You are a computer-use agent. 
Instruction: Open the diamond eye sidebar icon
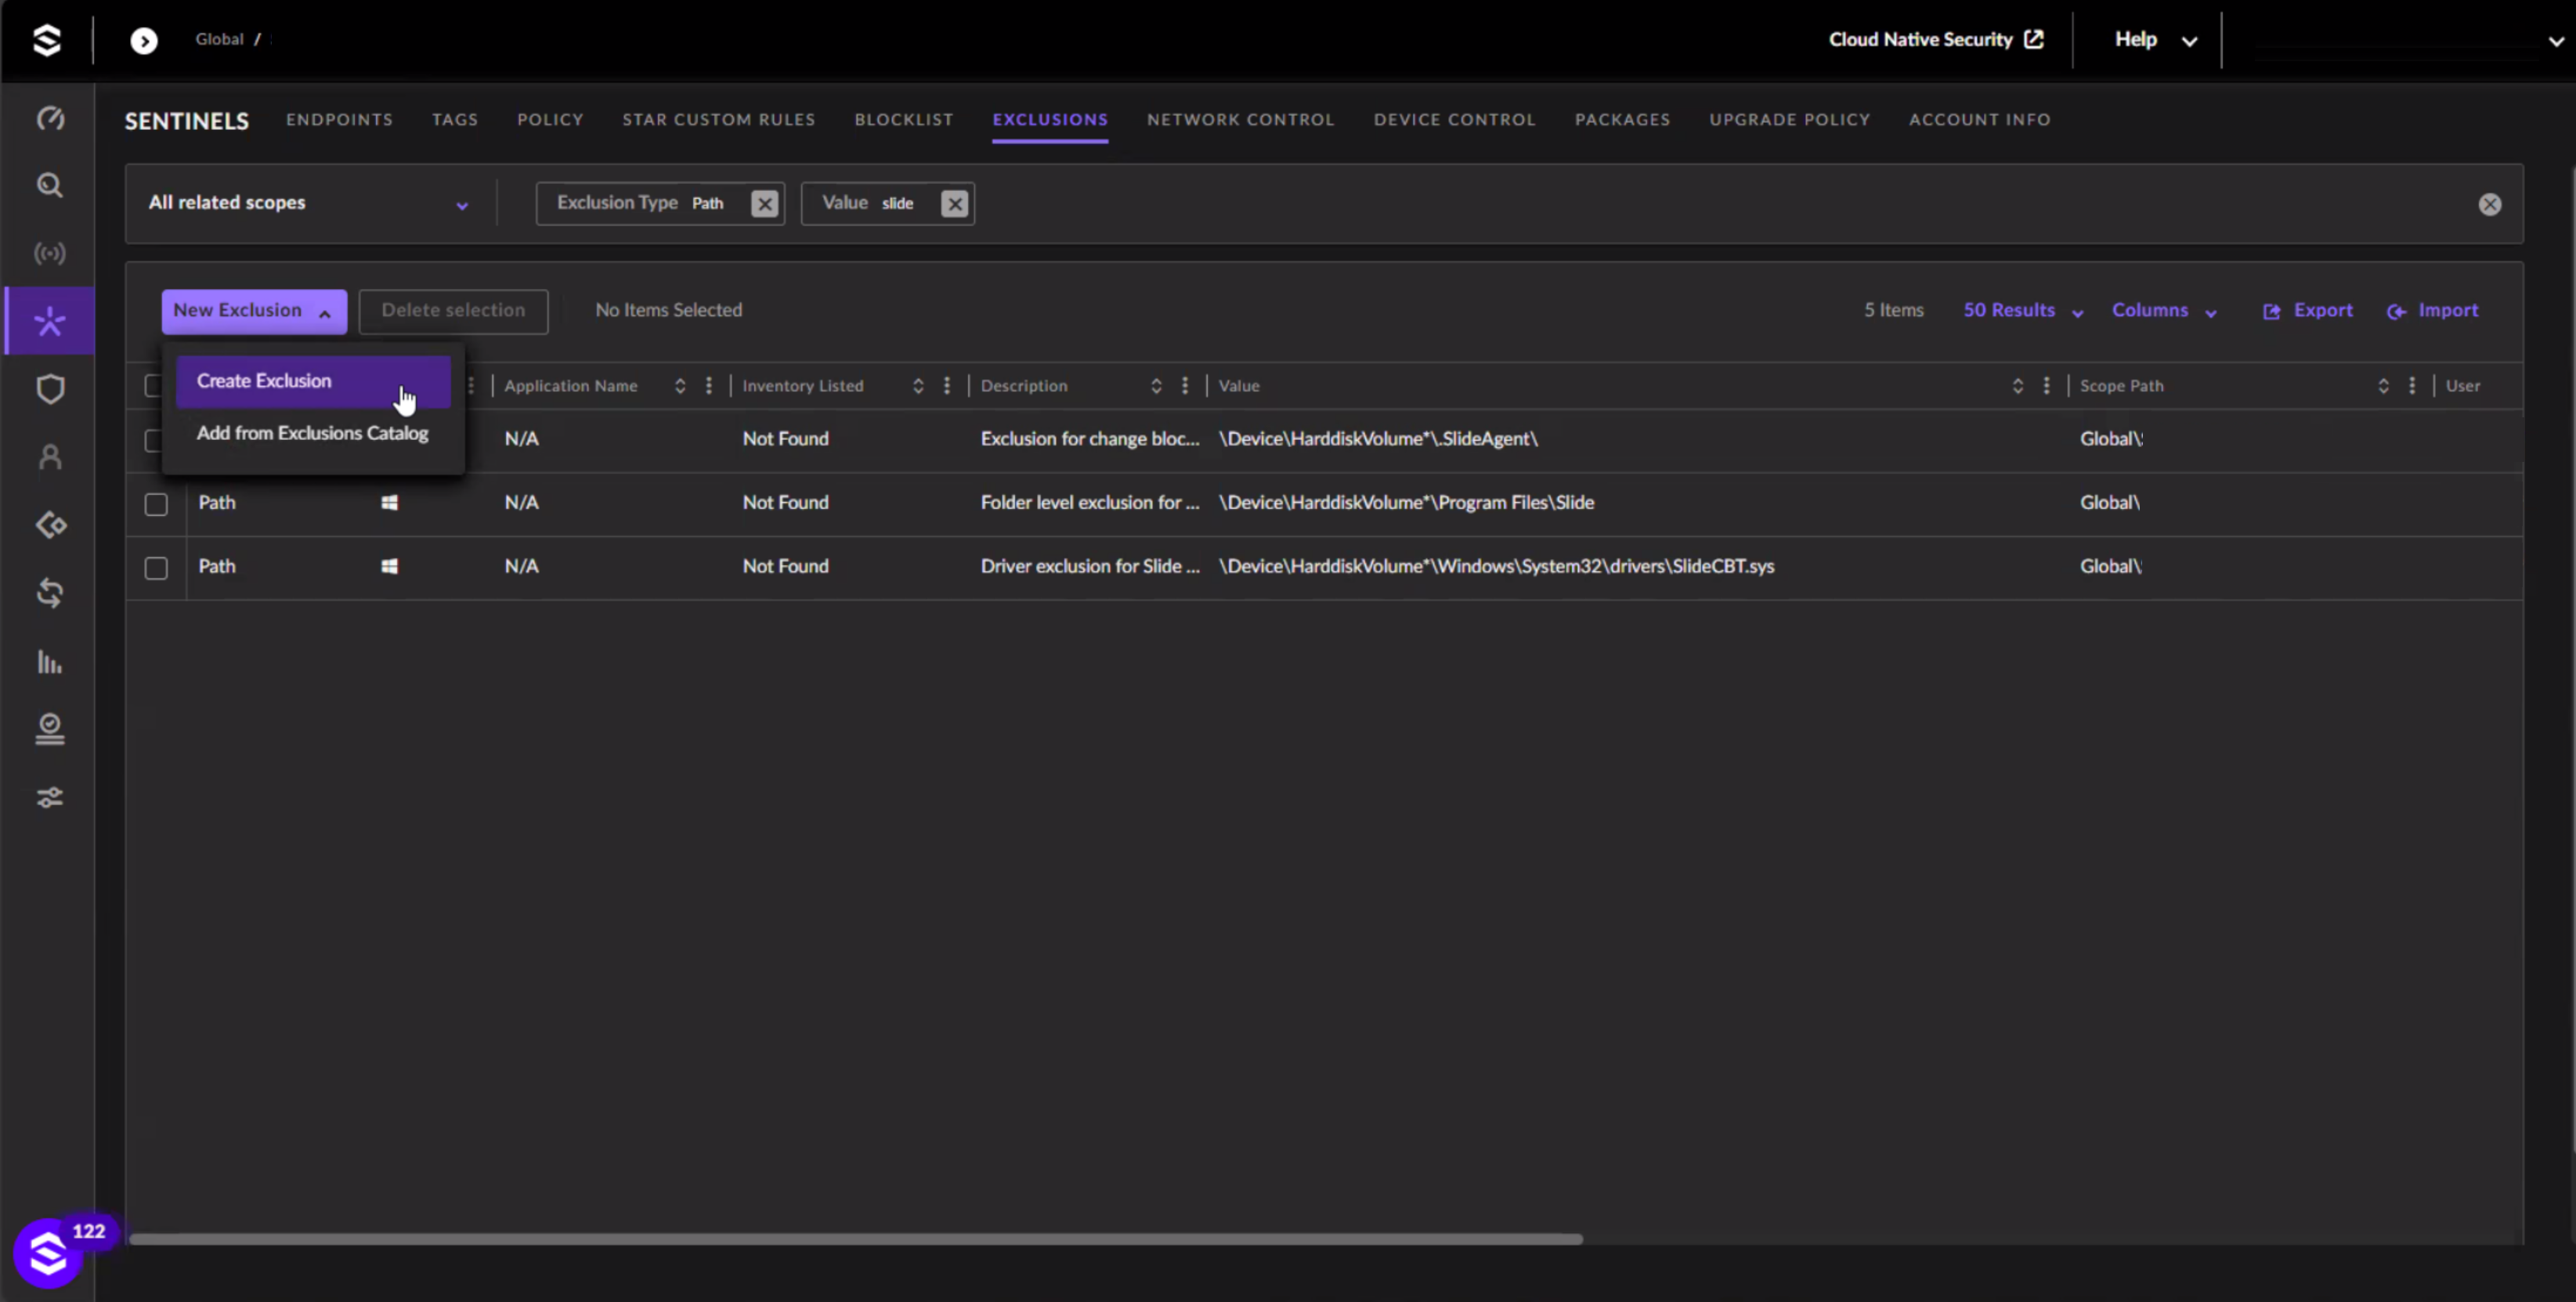click(x=50, y=525)
